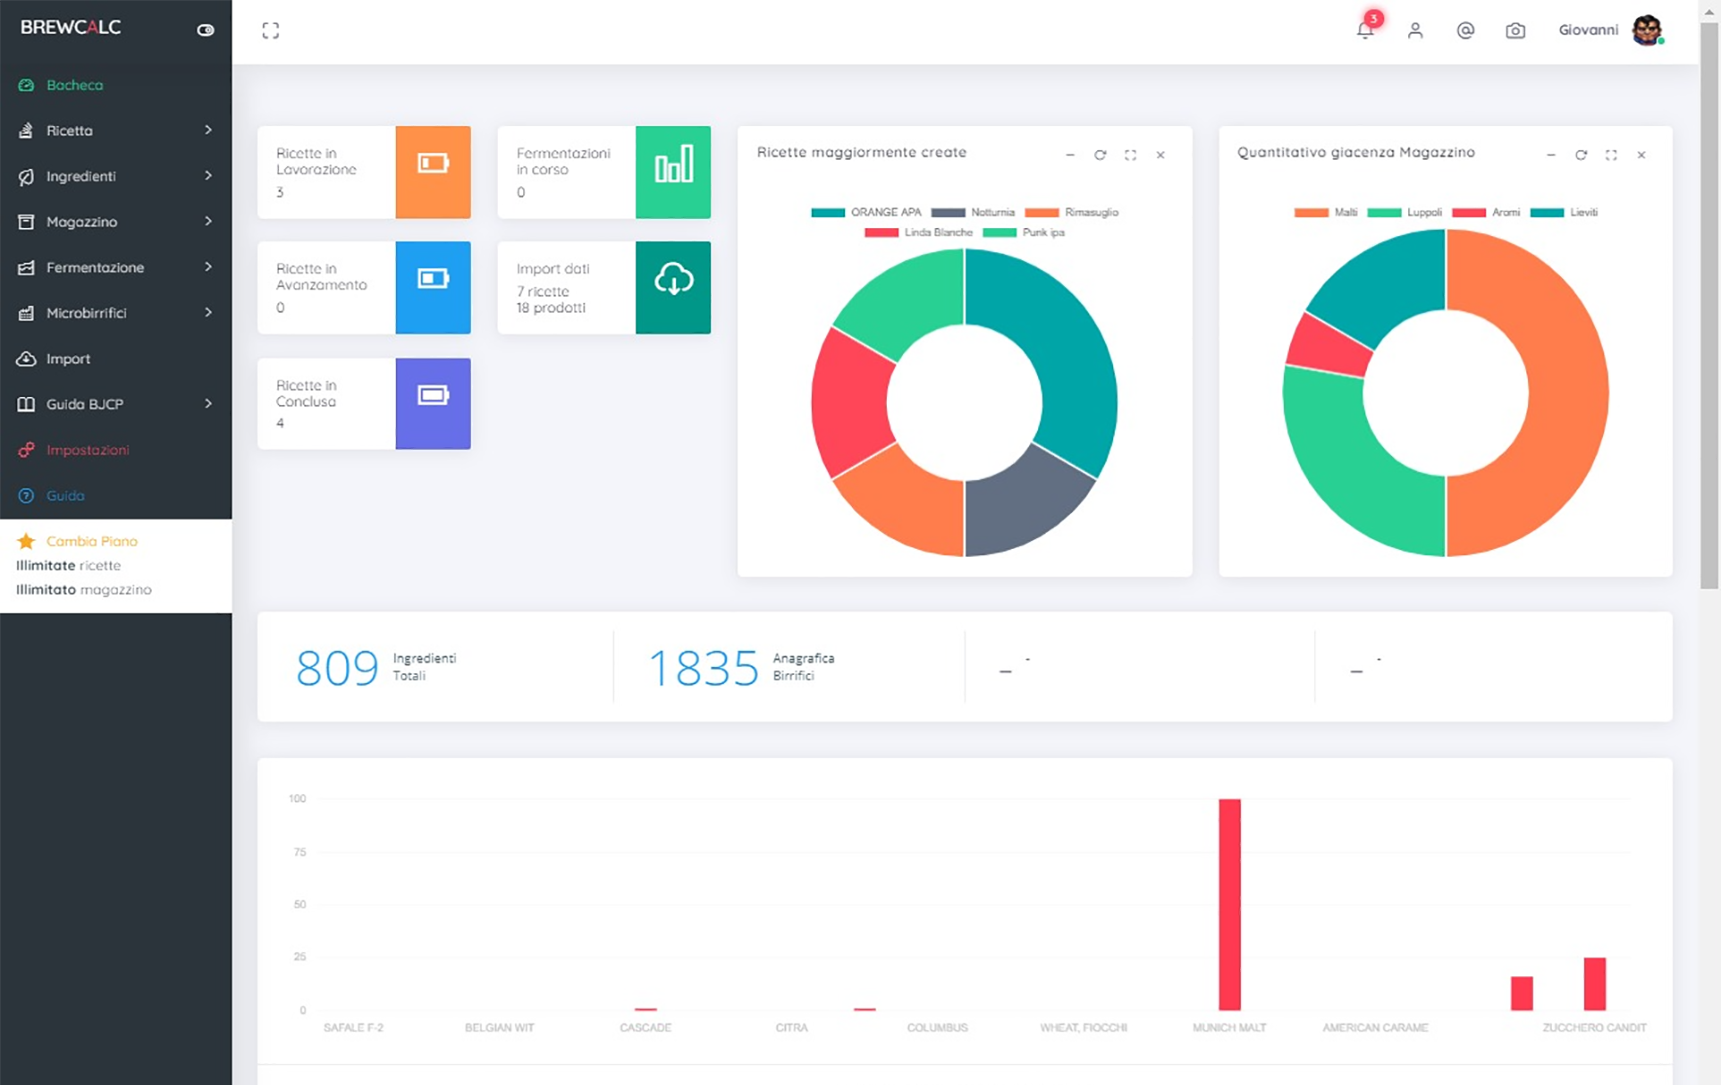Refresh the Ricette maggiormente create chart
This screenshot has width=1721, height=1085.
[1100, 155]
